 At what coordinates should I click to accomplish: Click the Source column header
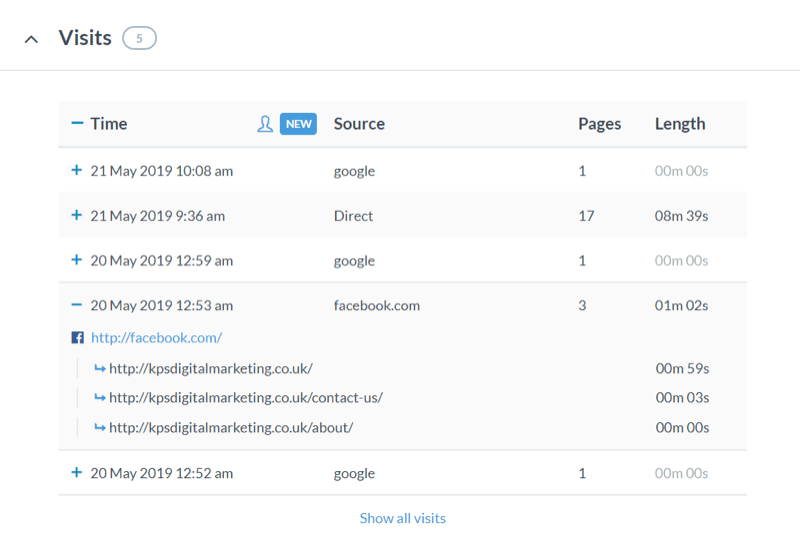coord(359,124)
